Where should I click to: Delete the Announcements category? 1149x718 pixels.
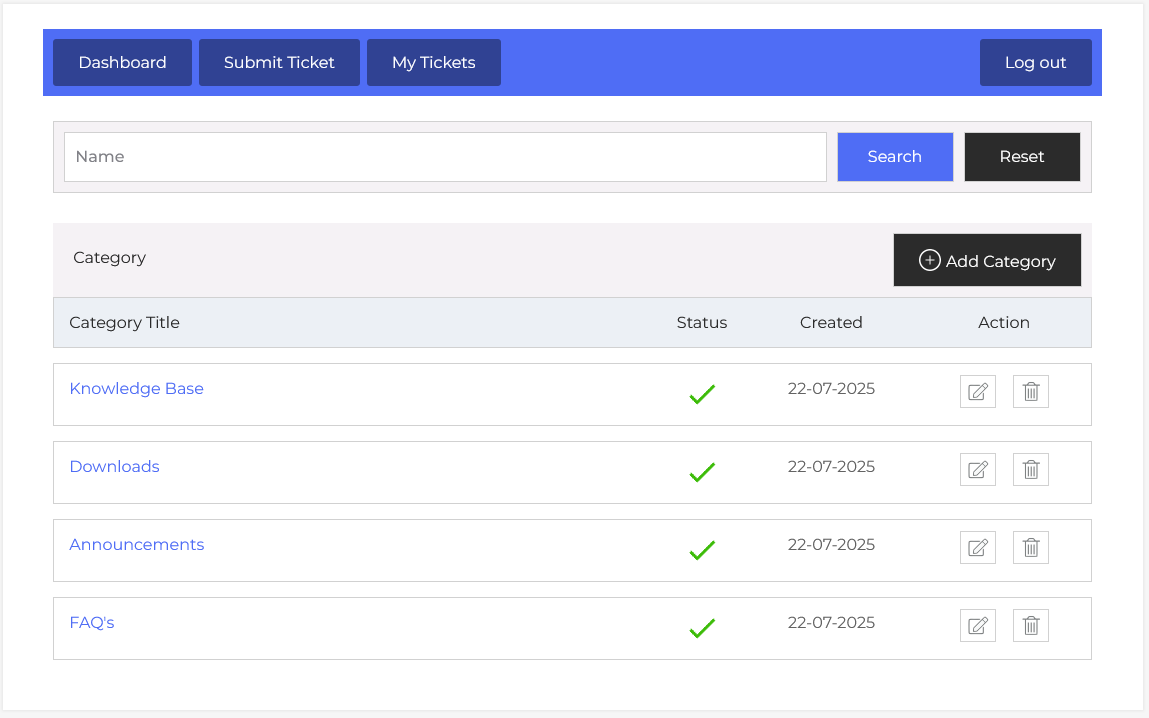1030,548
